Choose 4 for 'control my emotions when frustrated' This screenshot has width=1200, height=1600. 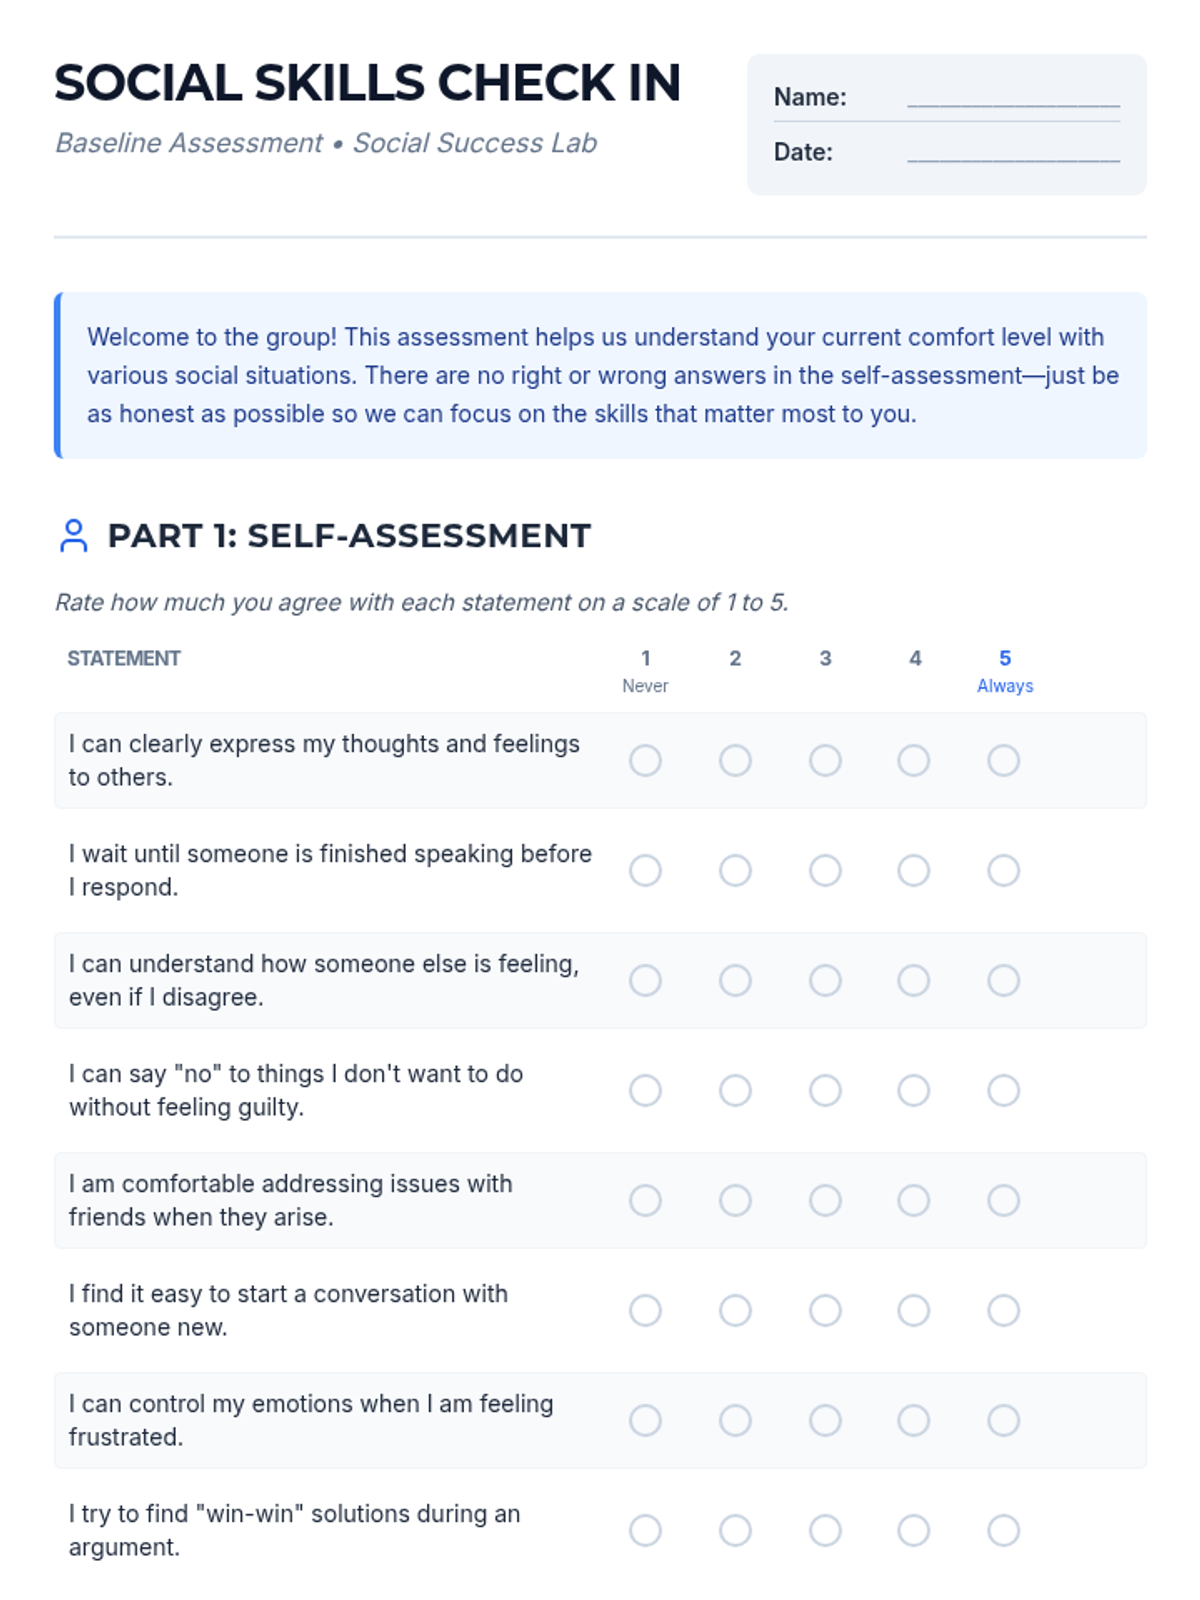point(913,1421)
